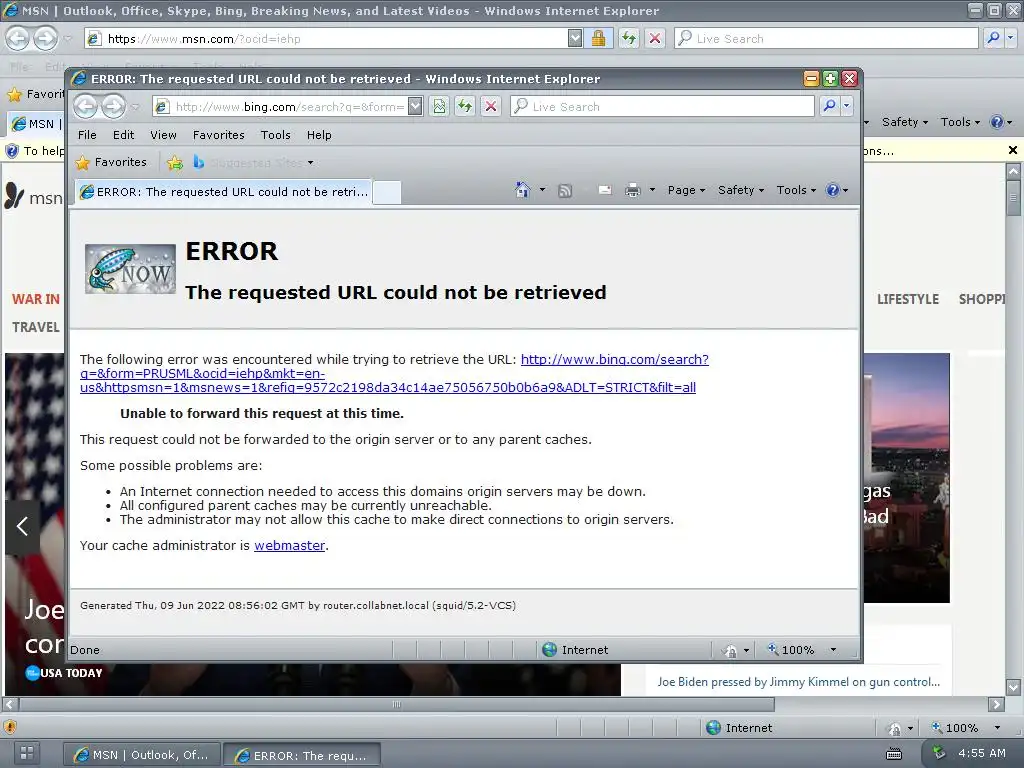Open Page command menu in ERROR window
Image resolution: width=1024 pixels, height=768 pixels.
point(686,190)
